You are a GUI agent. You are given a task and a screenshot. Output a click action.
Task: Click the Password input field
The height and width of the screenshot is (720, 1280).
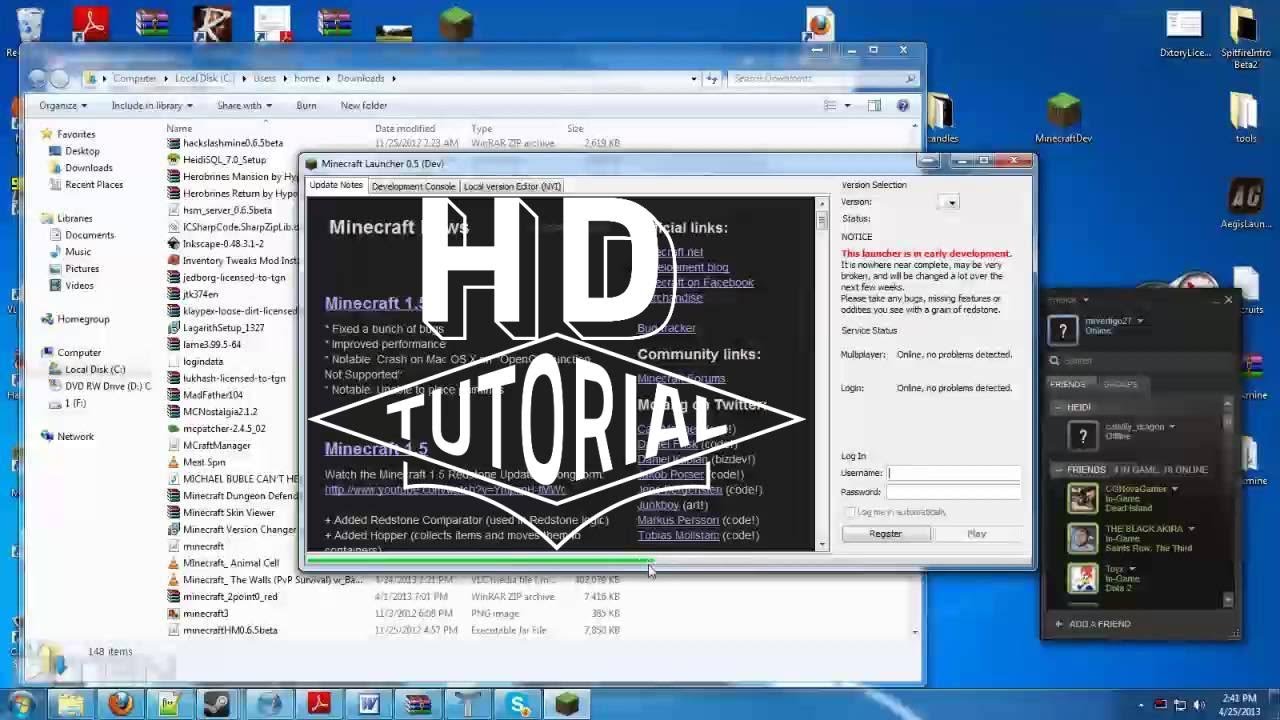click(953, 492)
